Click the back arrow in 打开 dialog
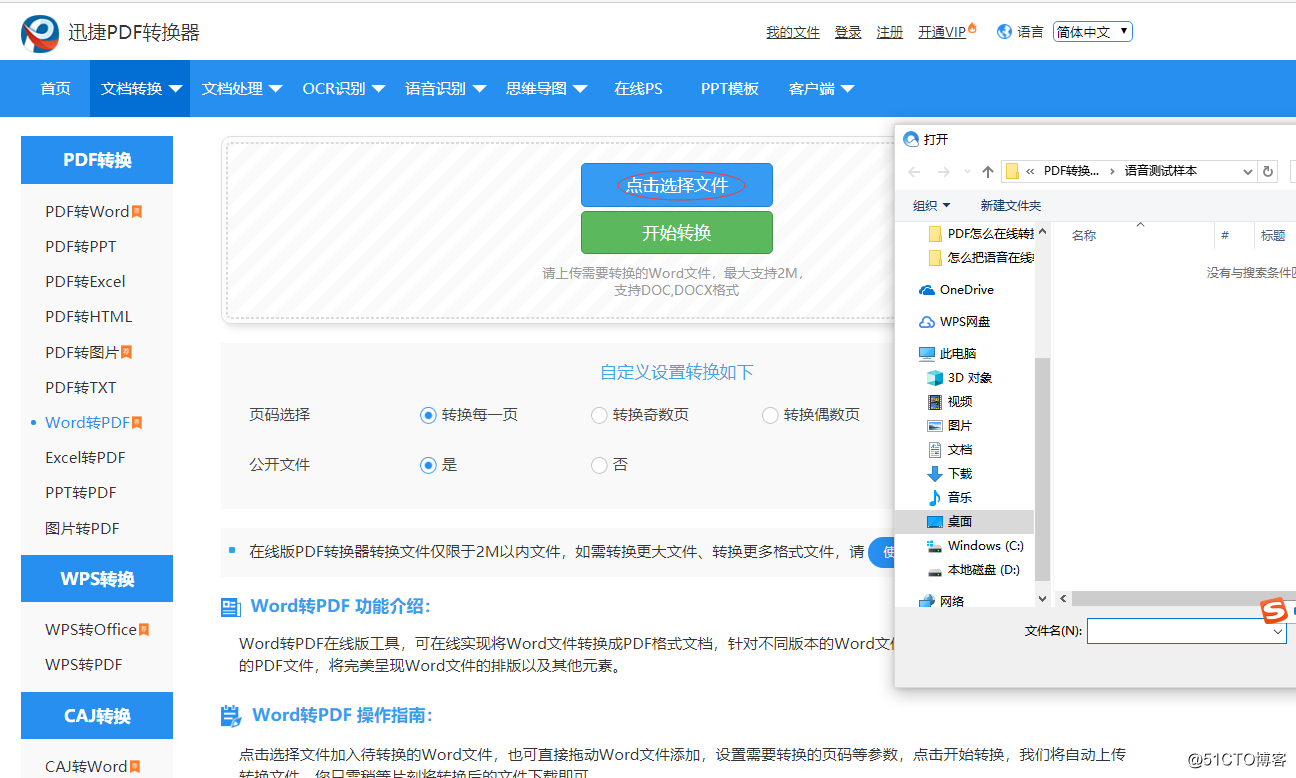This screenshot has width=1296, height=778. [914, 172]
